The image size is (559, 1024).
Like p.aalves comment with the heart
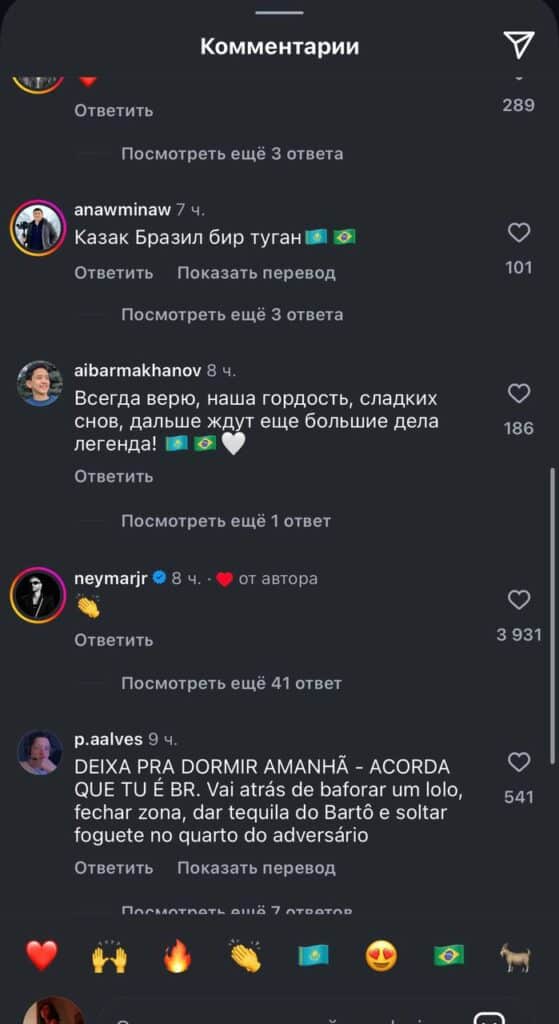(519, 761)
